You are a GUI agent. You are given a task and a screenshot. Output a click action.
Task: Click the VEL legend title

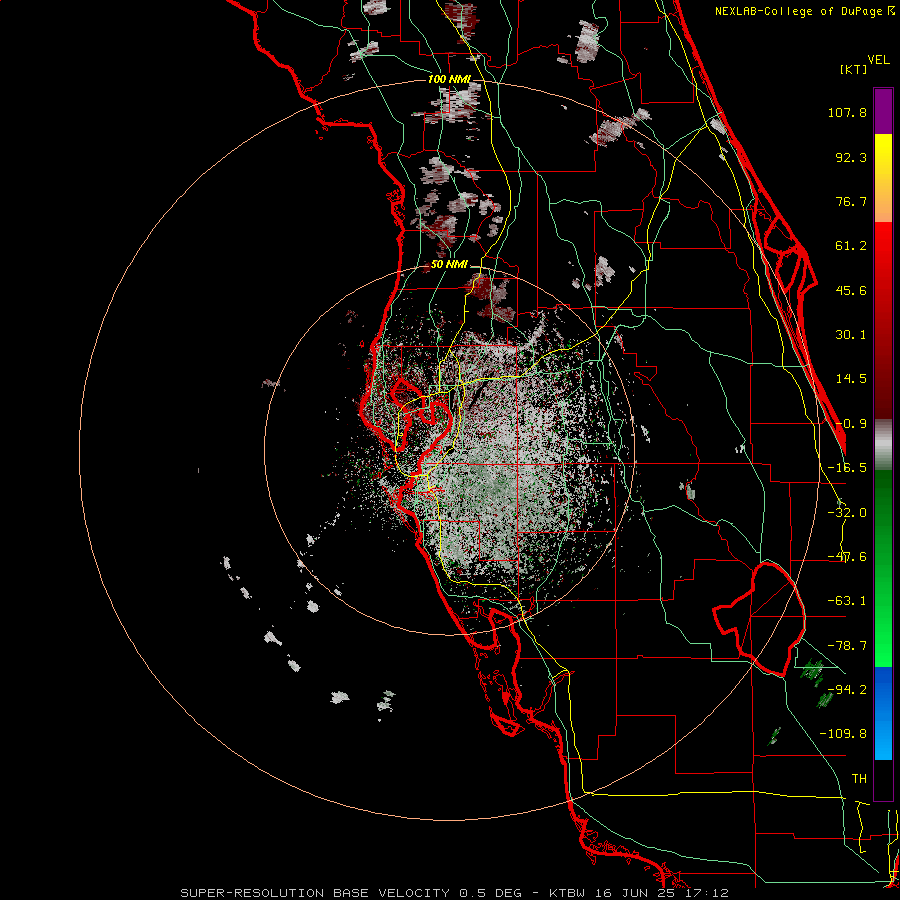(878, 60)
